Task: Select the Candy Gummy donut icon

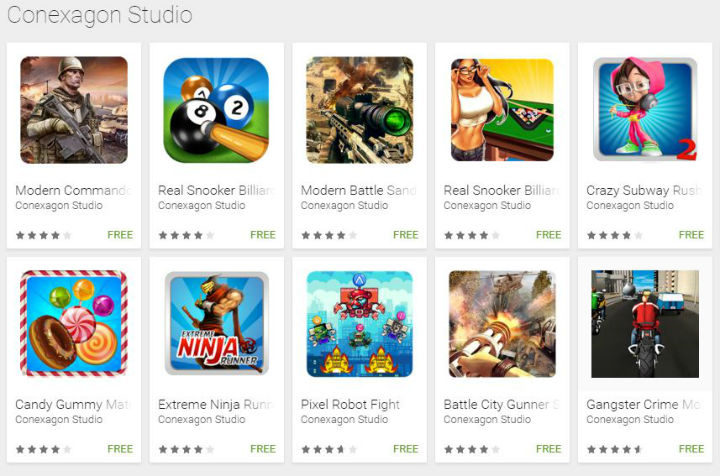Action: coord(74,324)
